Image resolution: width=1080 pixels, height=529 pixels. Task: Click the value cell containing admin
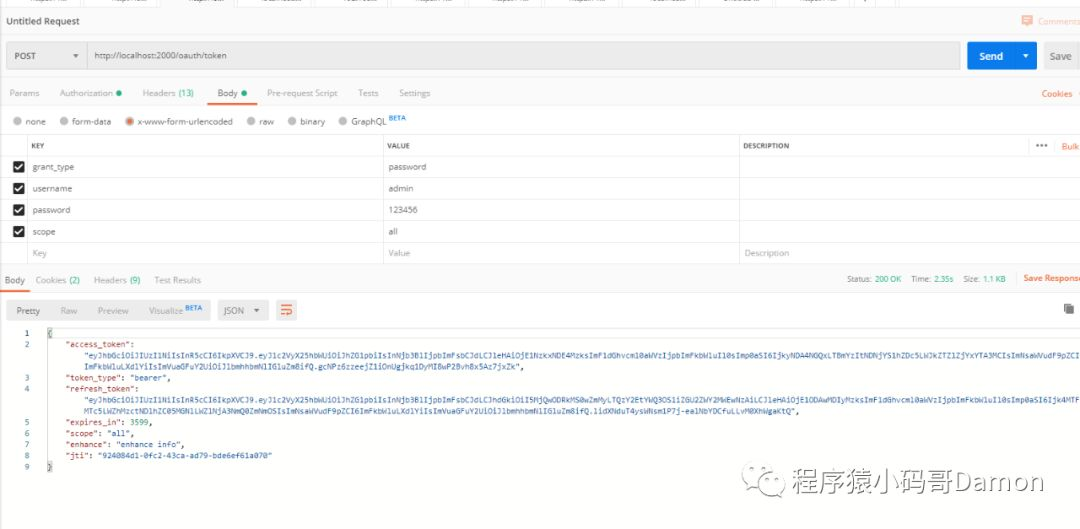click(x=561, y=188)
